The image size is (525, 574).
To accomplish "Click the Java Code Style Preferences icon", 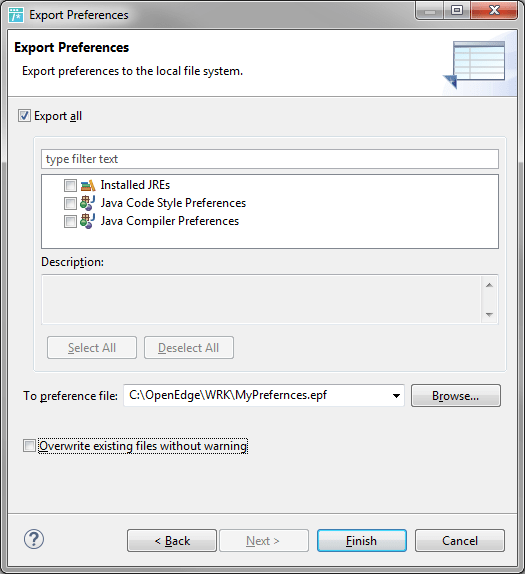I will (88, 203).
